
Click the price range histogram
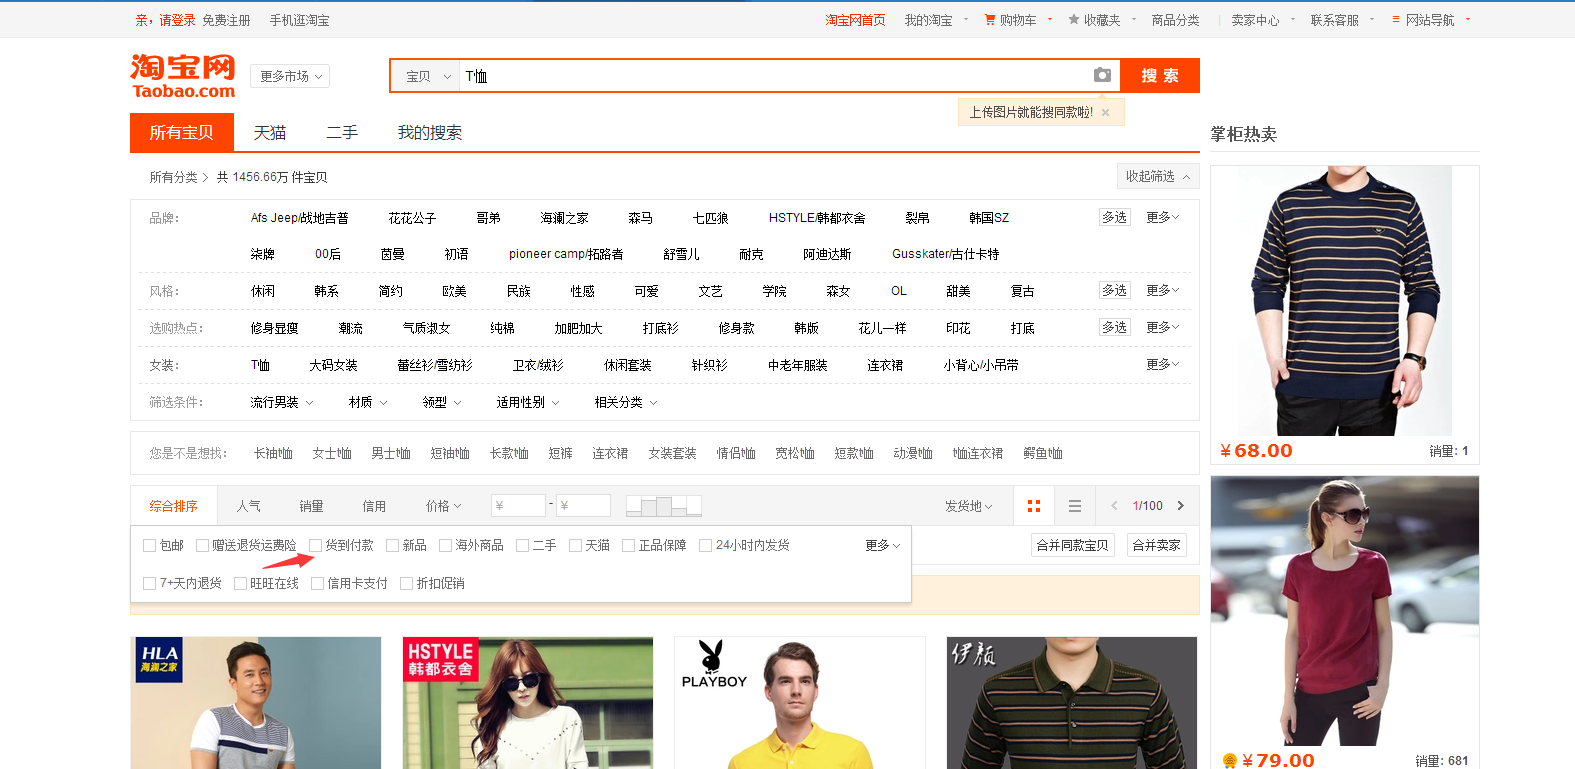tap(664, 506)
